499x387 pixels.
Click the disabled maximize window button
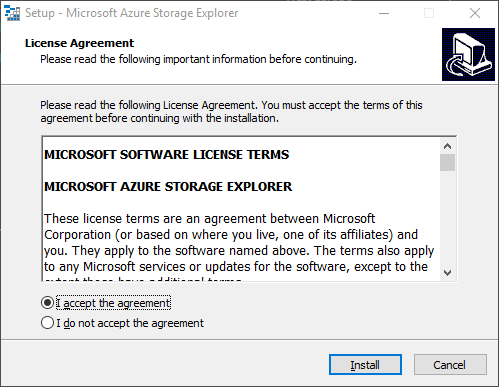click(x=429, y=13)
